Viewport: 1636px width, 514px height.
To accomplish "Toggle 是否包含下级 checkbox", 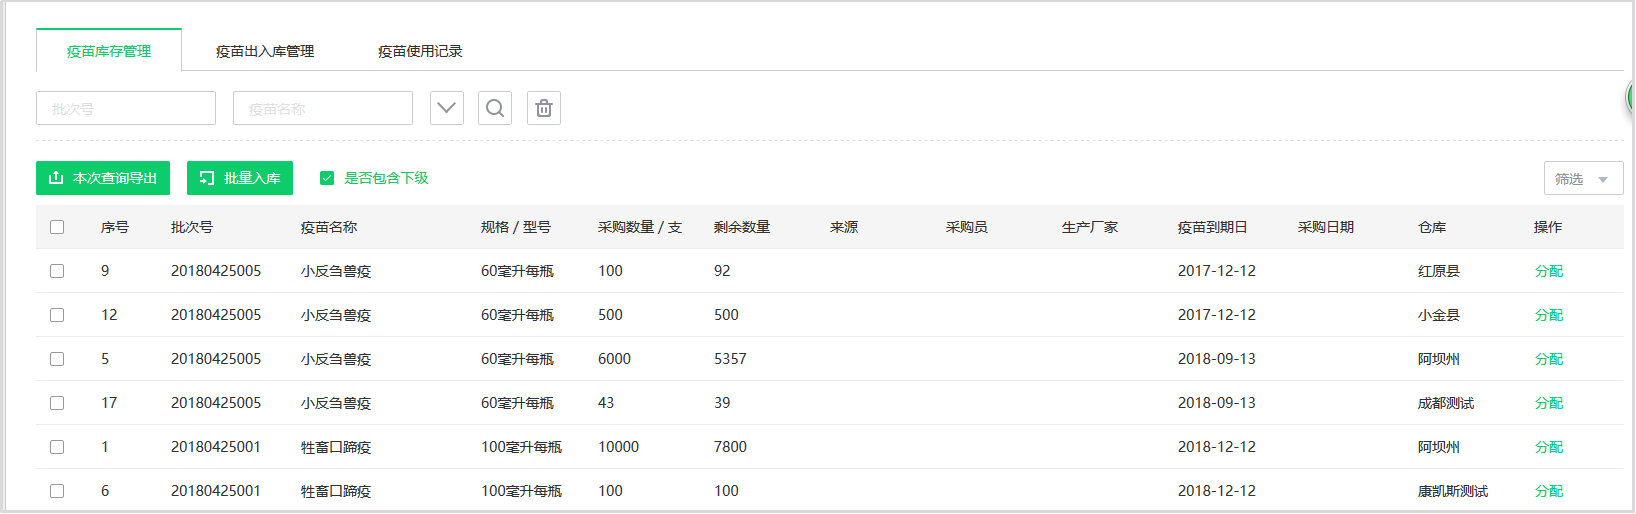I will tap(327, 178).
